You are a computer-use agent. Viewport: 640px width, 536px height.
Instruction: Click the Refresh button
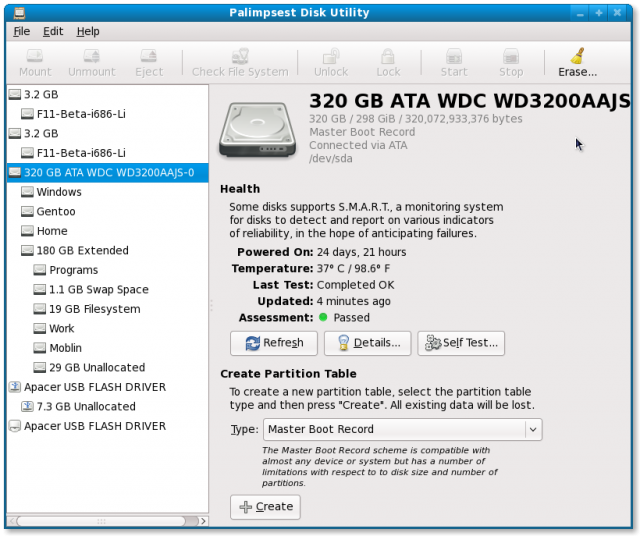click(273, 343)
